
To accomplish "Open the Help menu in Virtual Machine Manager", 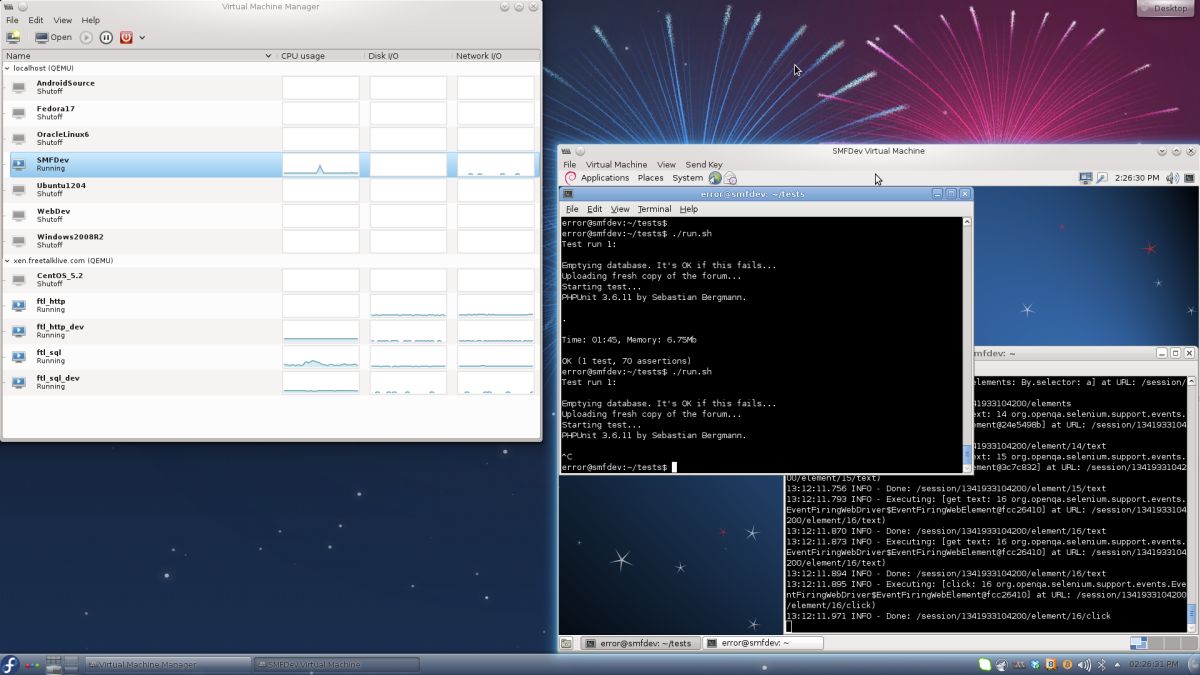I will (x=90, y=20).
